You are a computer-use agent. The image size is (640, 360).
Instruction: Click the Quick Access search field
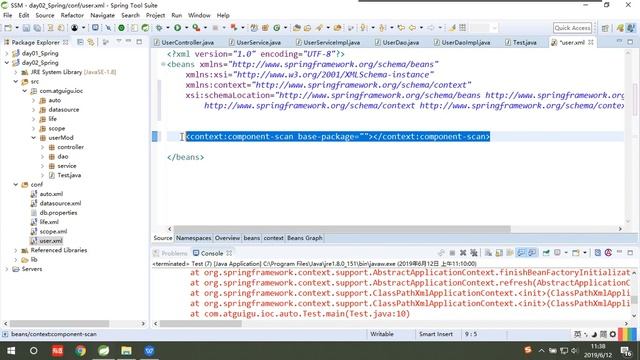572,28
